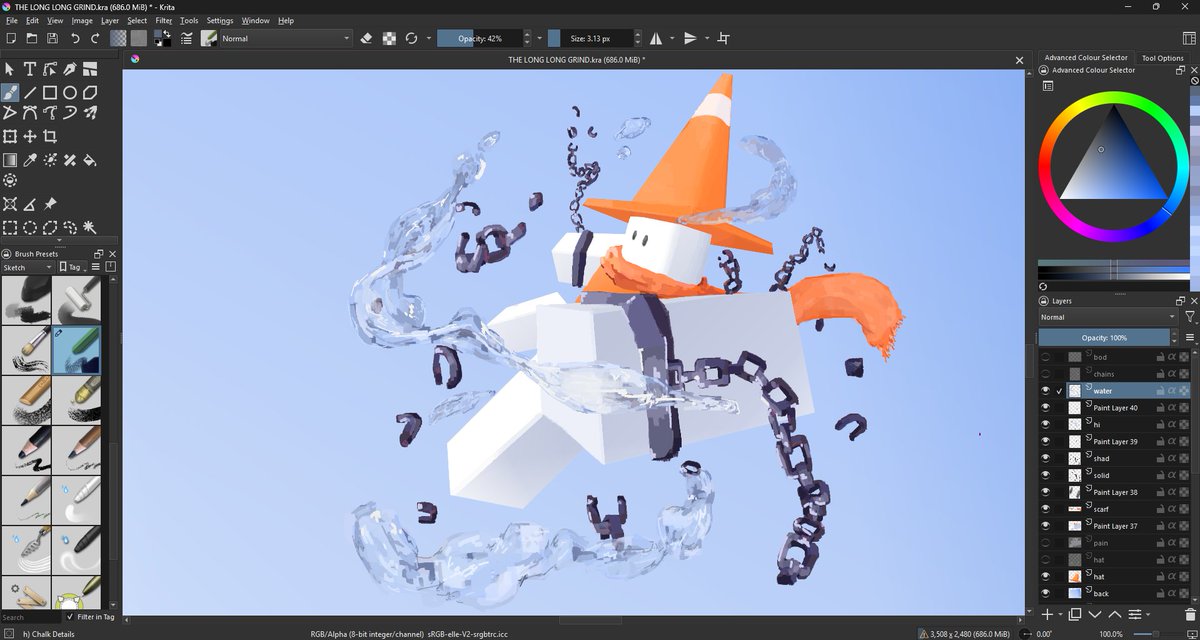Open the Filter menu
The height and width of the screenshot is (640, 1200).
click(x=163, y=20)
